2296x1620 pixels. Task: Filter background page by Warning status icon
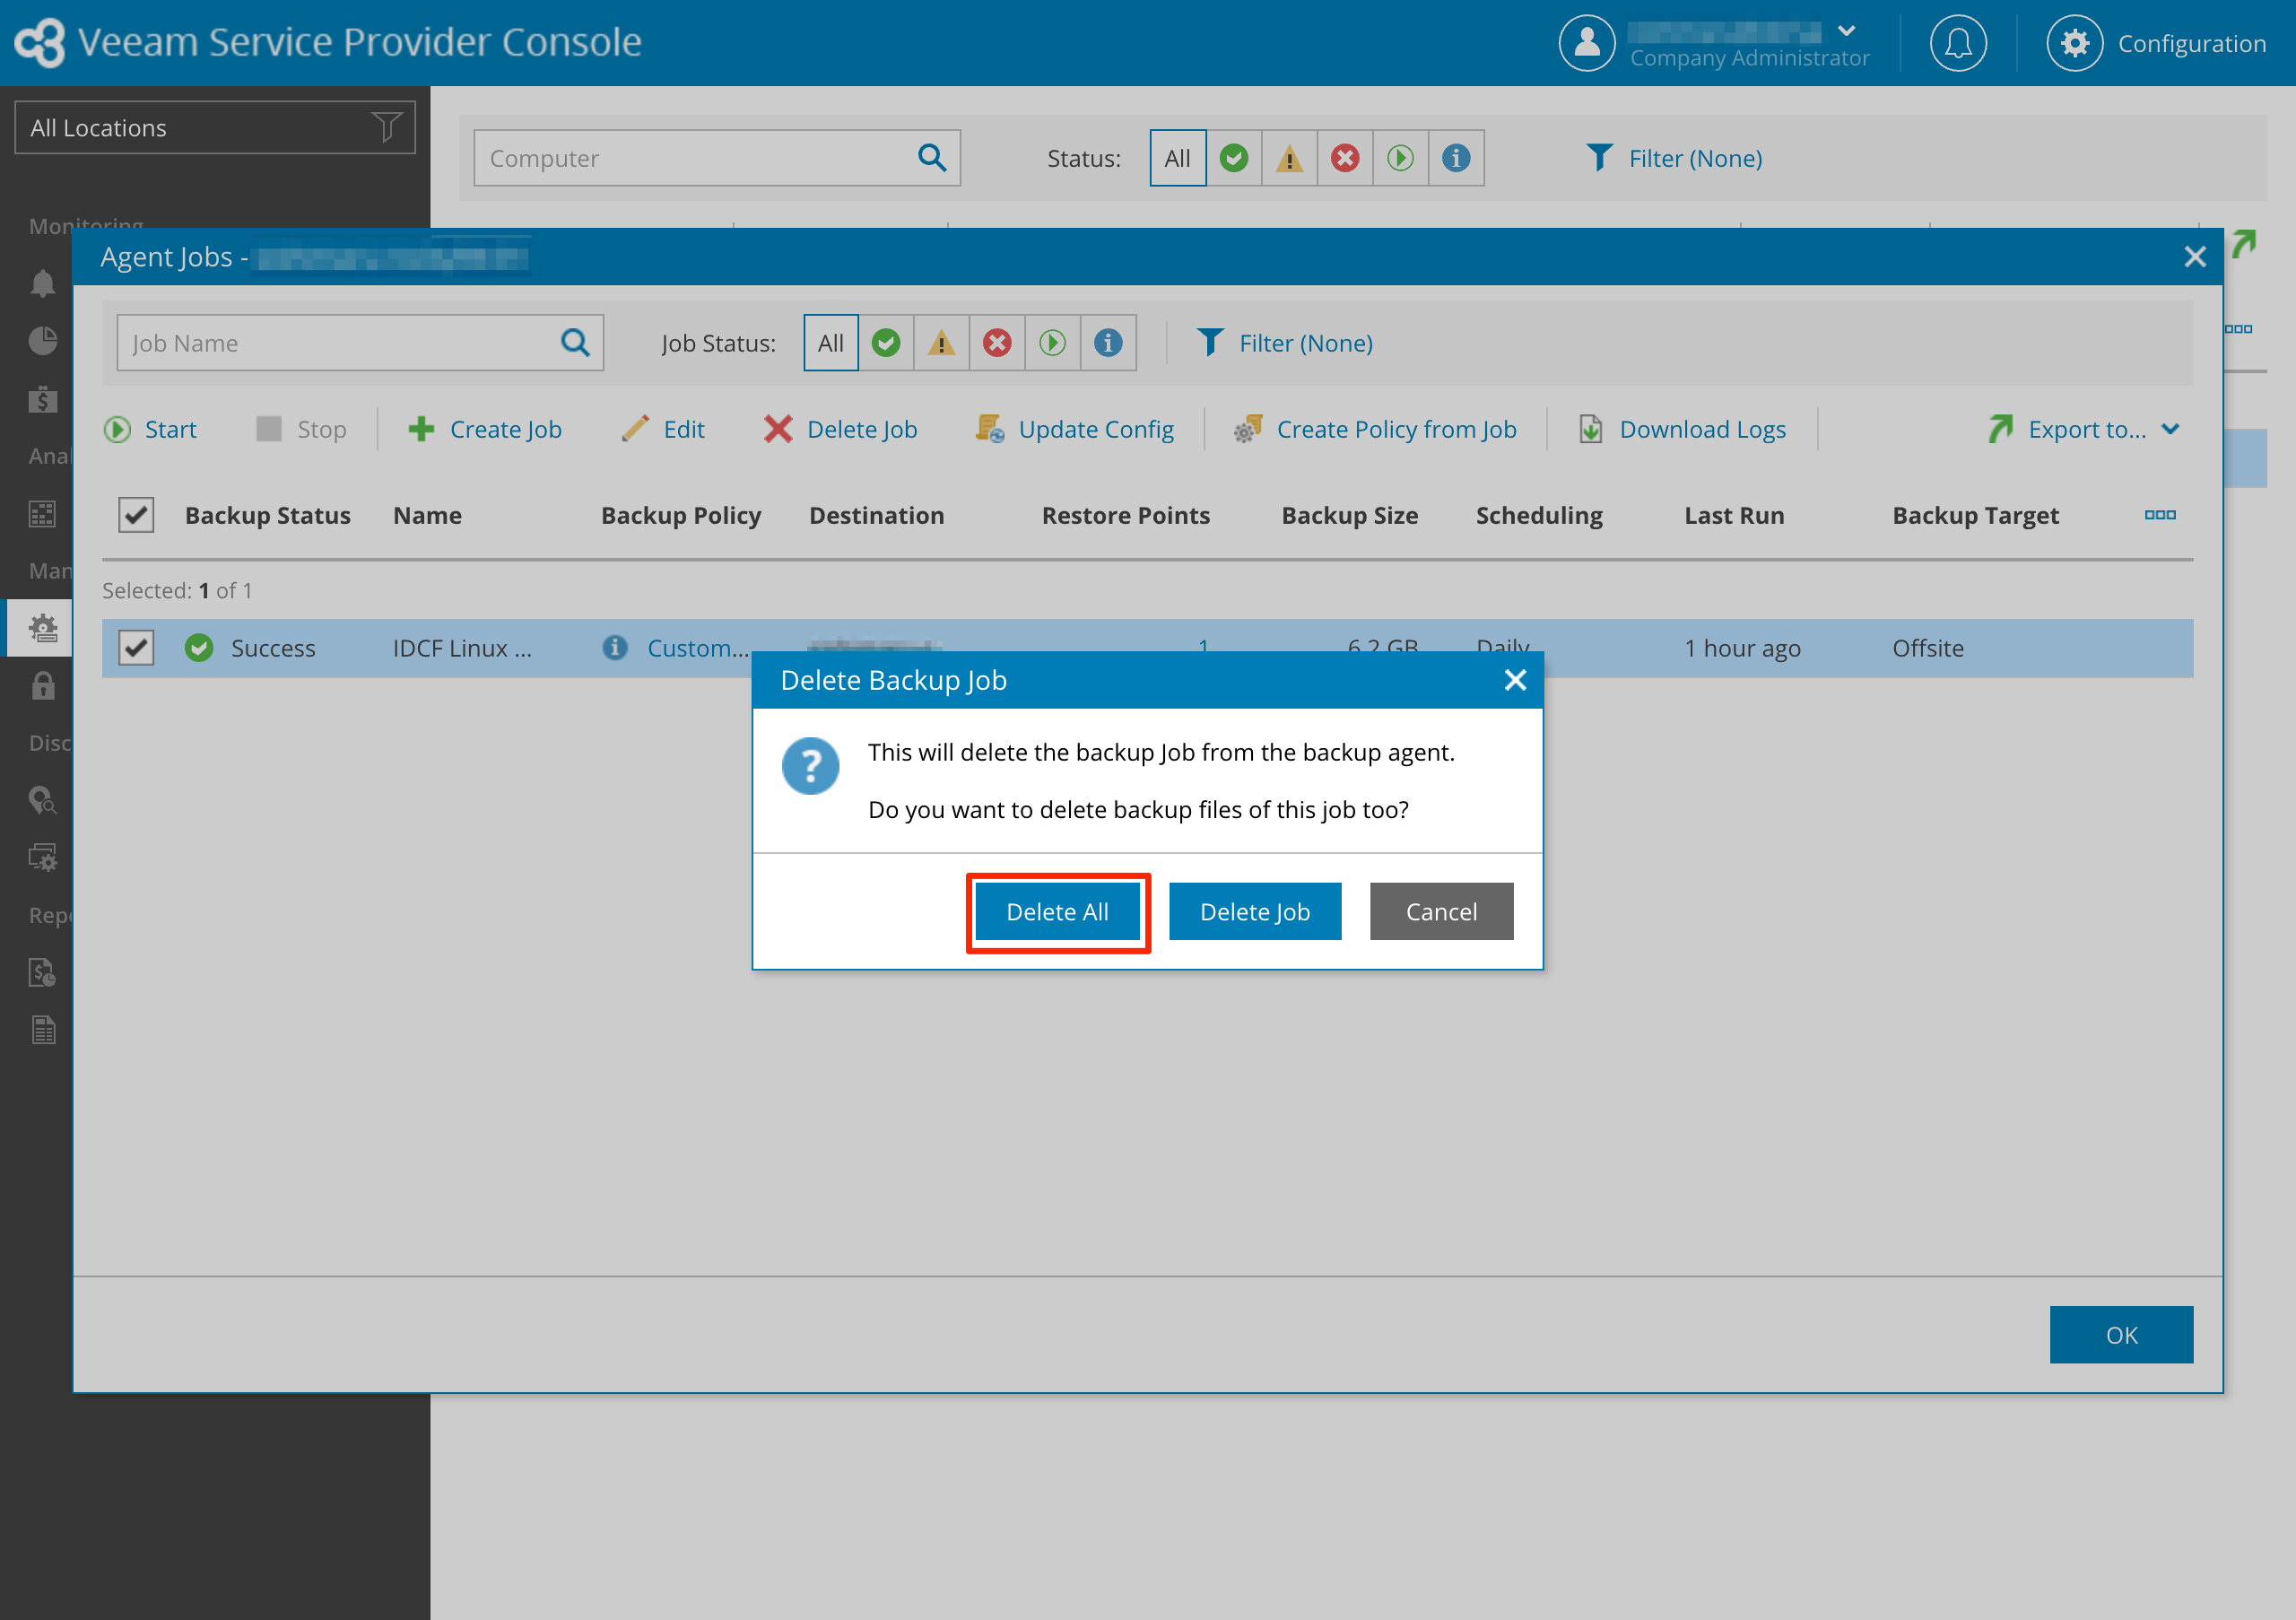pos(1289,158)
